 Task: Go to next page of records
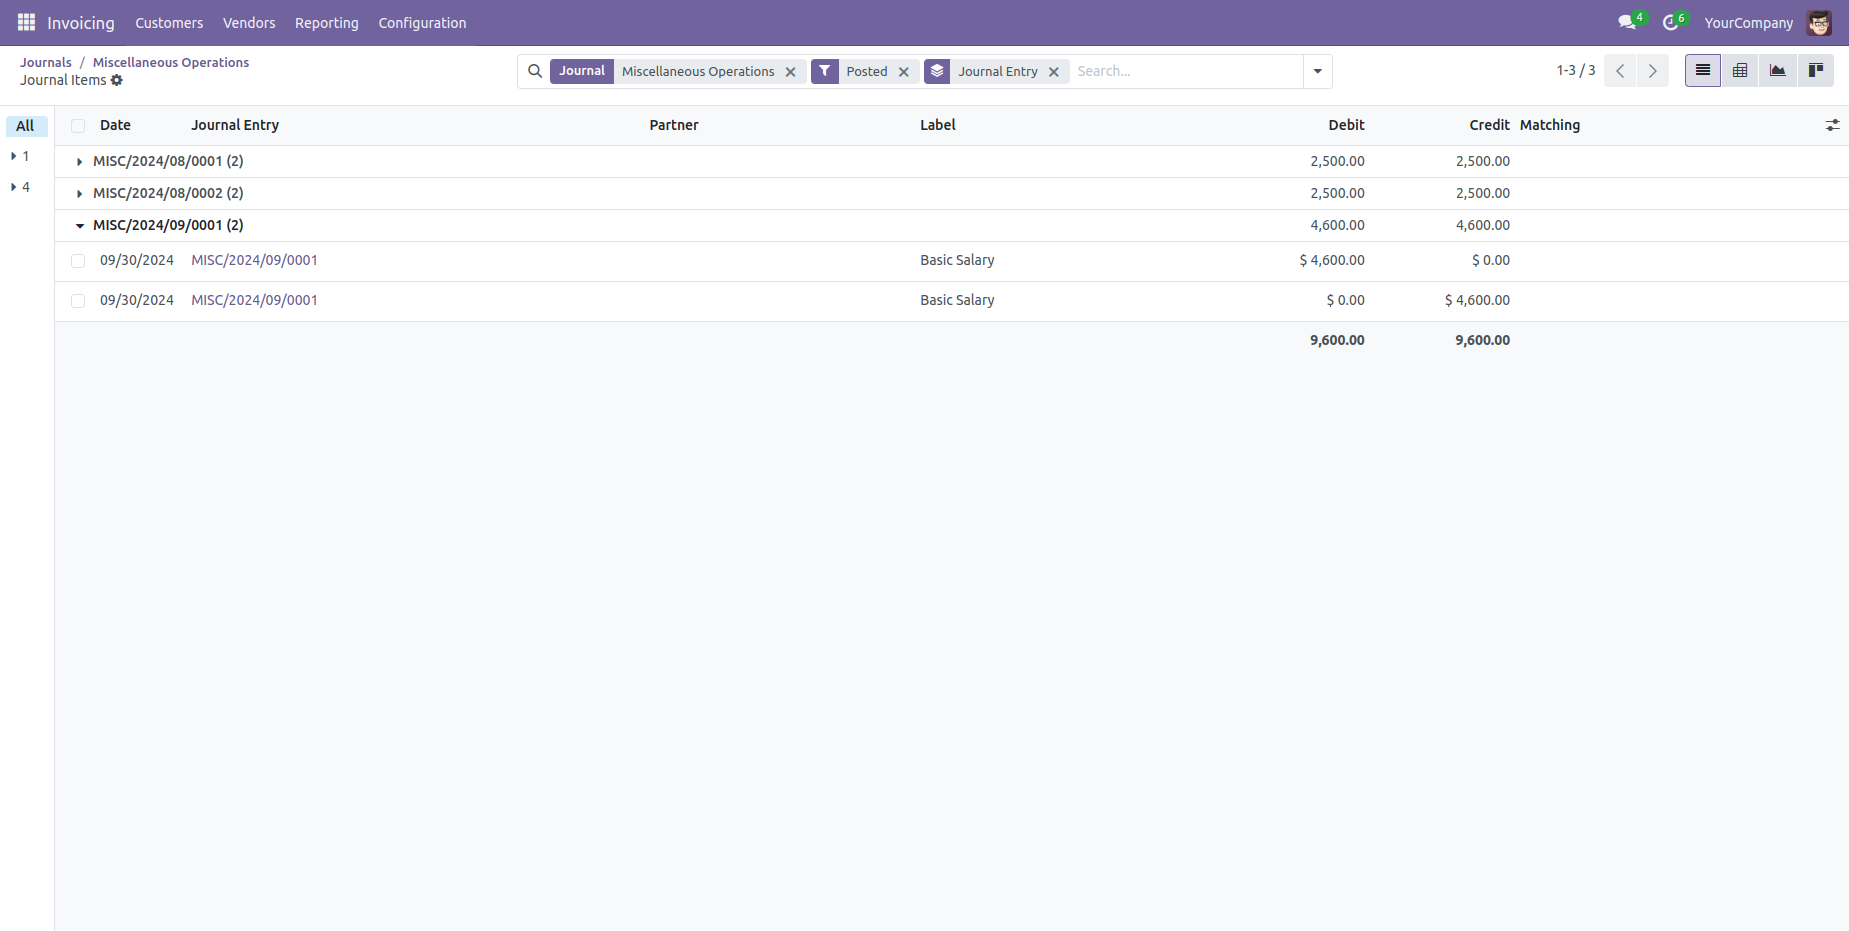coord(1652,71)
